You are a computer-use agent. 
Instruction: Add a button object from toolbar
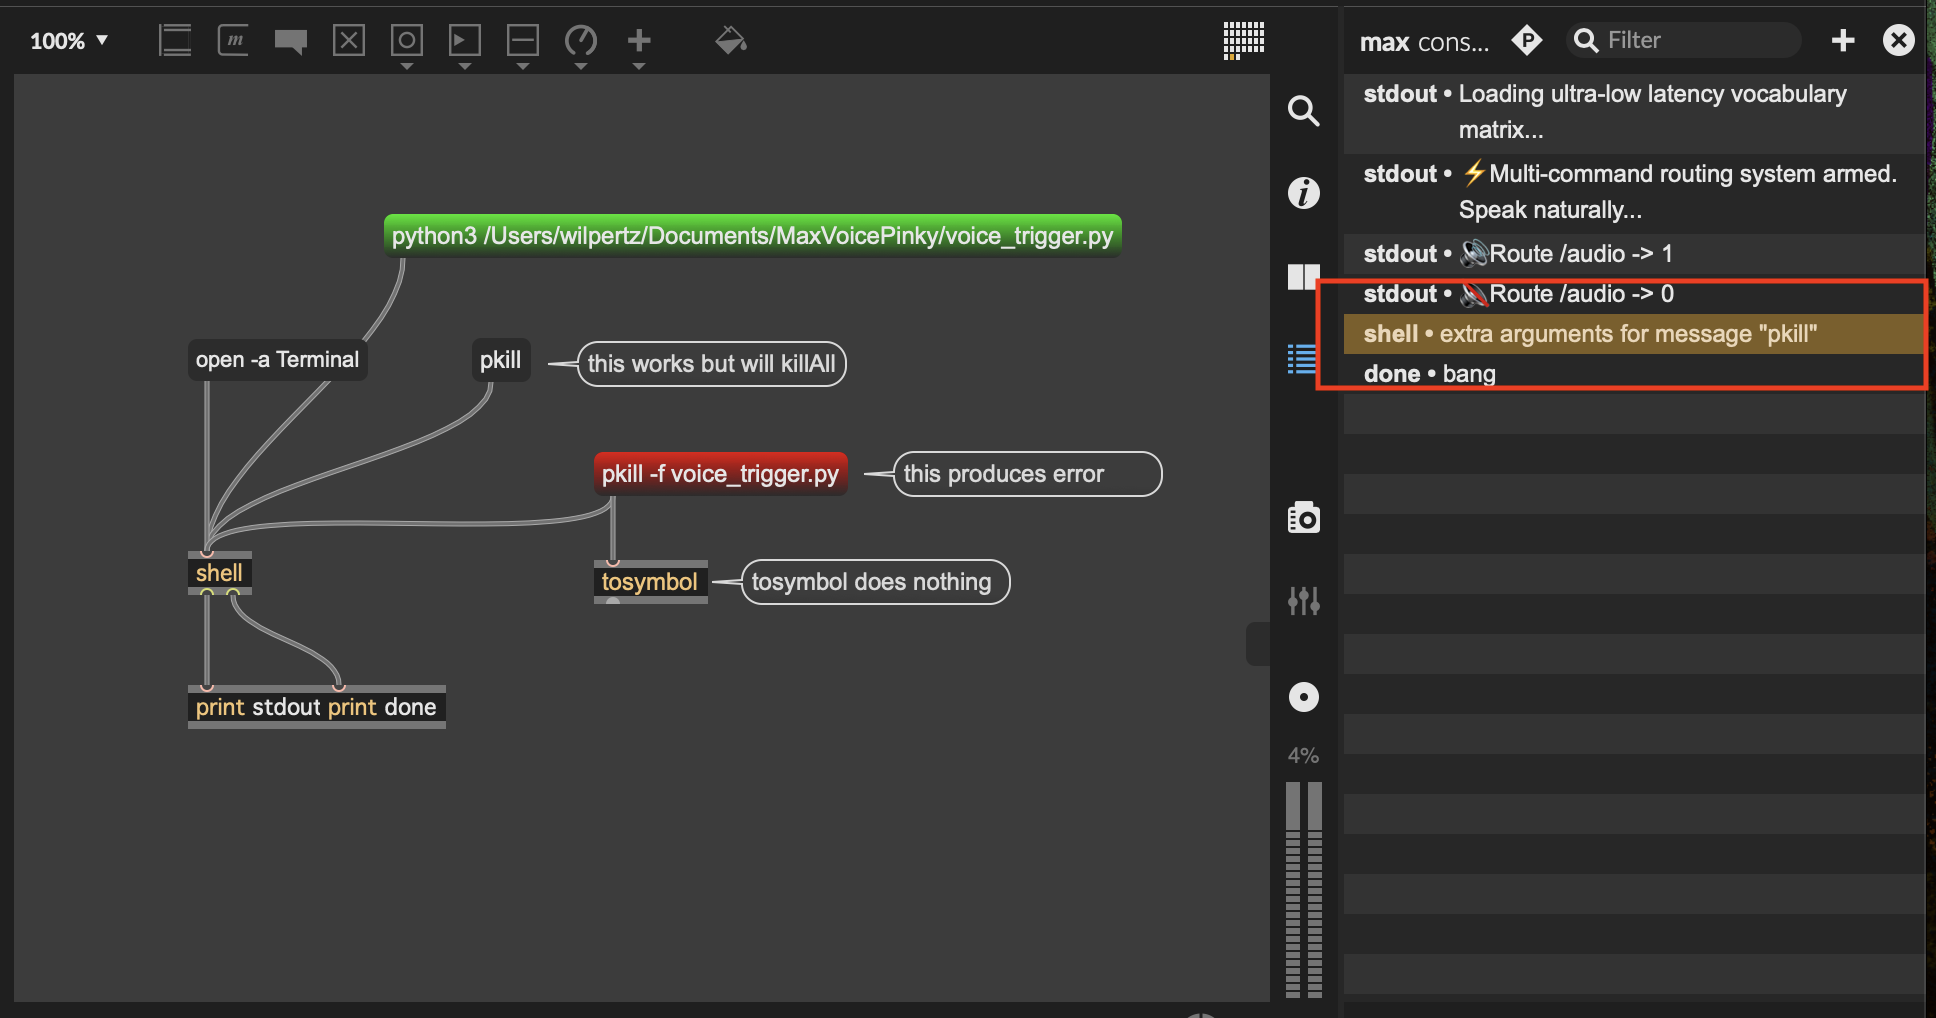click(x=406, y=41)
